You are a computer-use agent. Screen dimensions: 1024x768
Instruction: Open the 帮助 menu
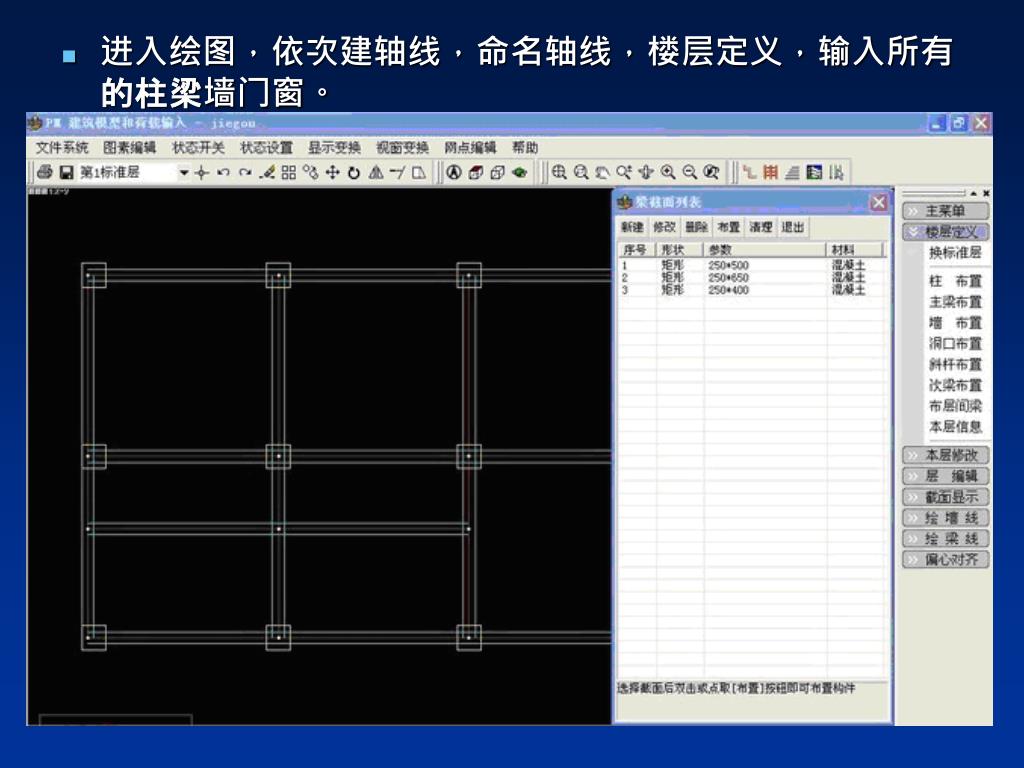click(525, 148)
